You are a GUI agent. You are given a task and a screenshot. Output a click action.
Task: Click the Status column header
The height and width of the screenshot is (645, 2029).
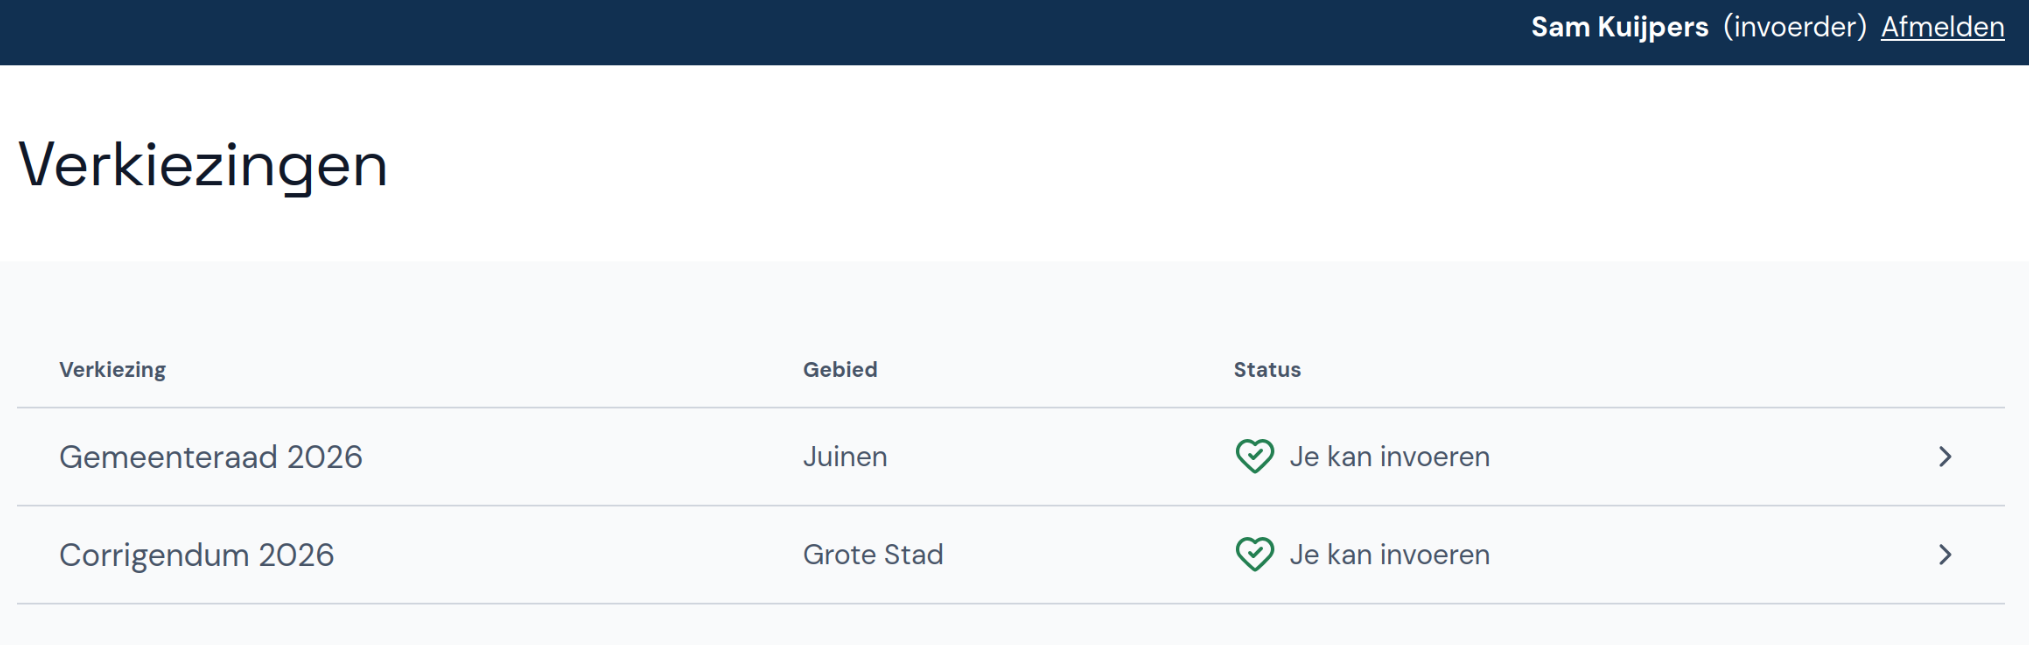pos(1266,369)
